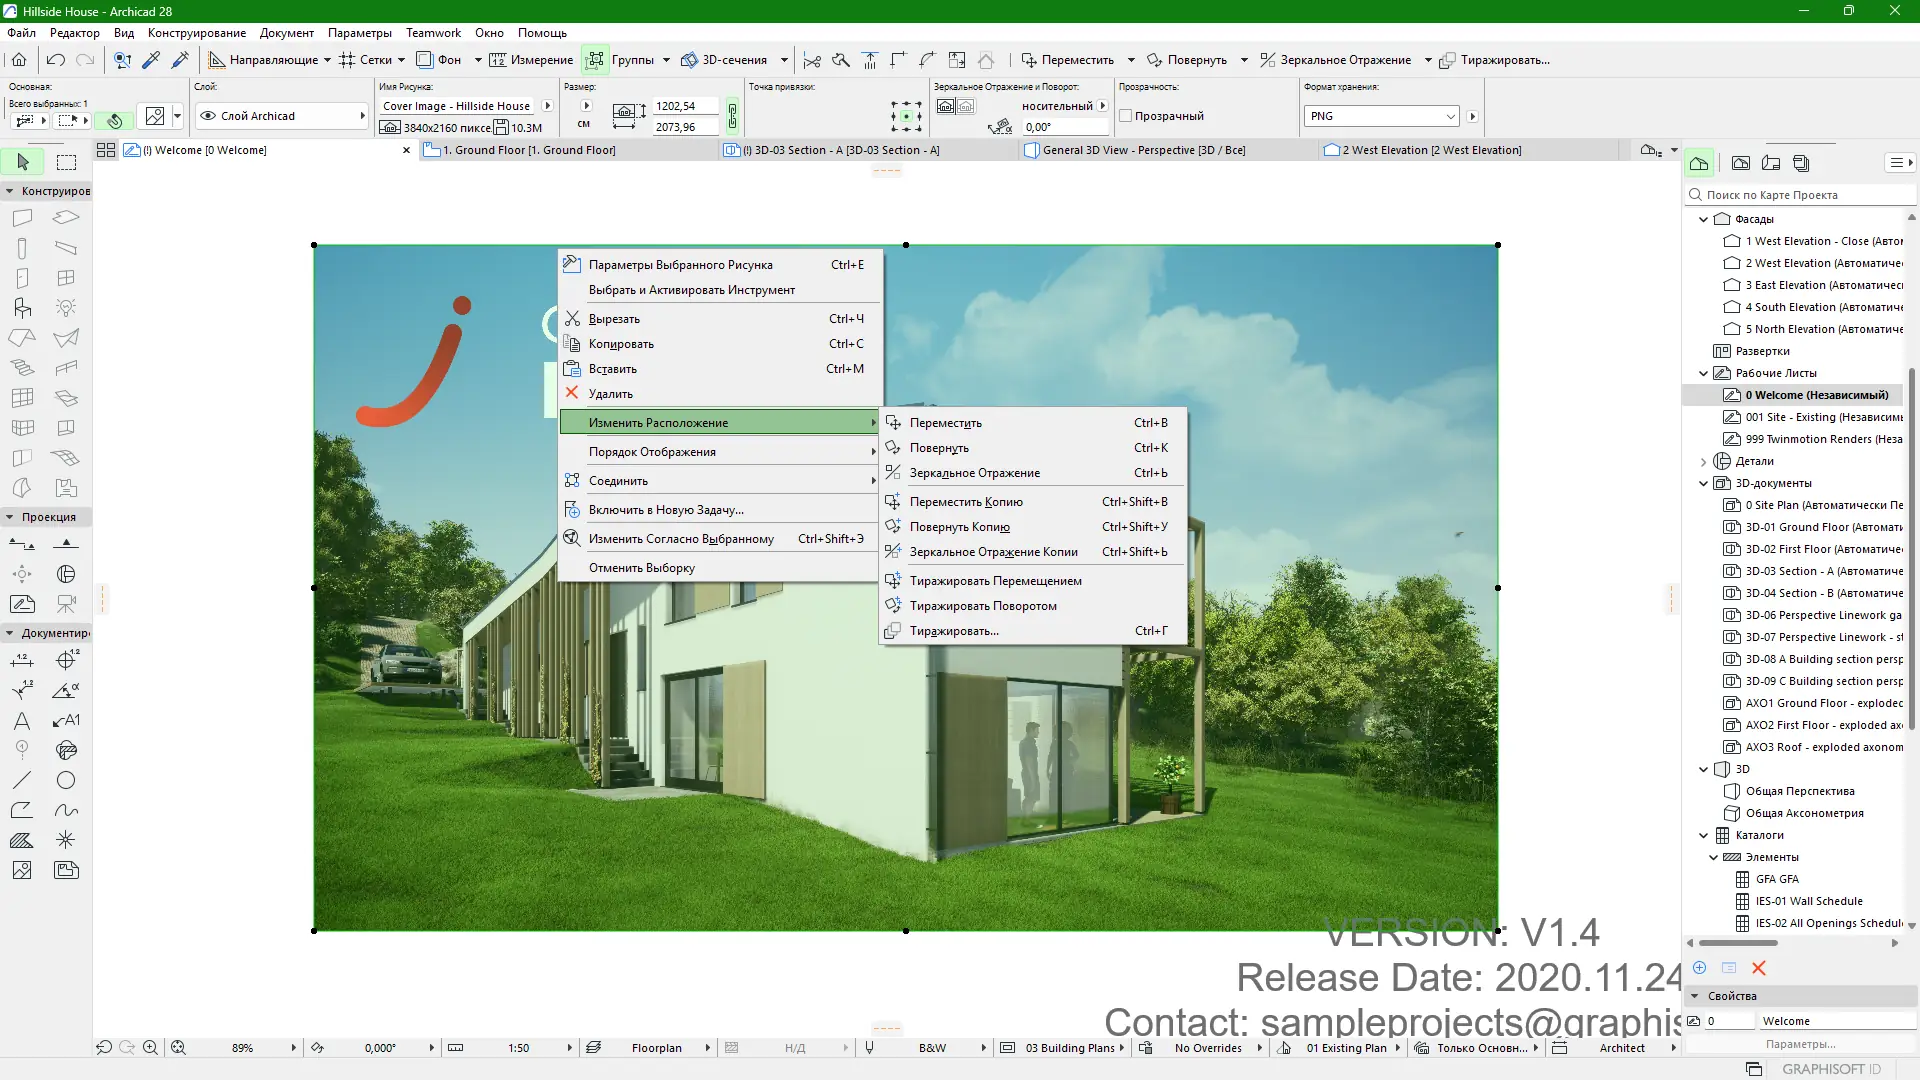Select the Text tool in toolbox

(22, 721)
